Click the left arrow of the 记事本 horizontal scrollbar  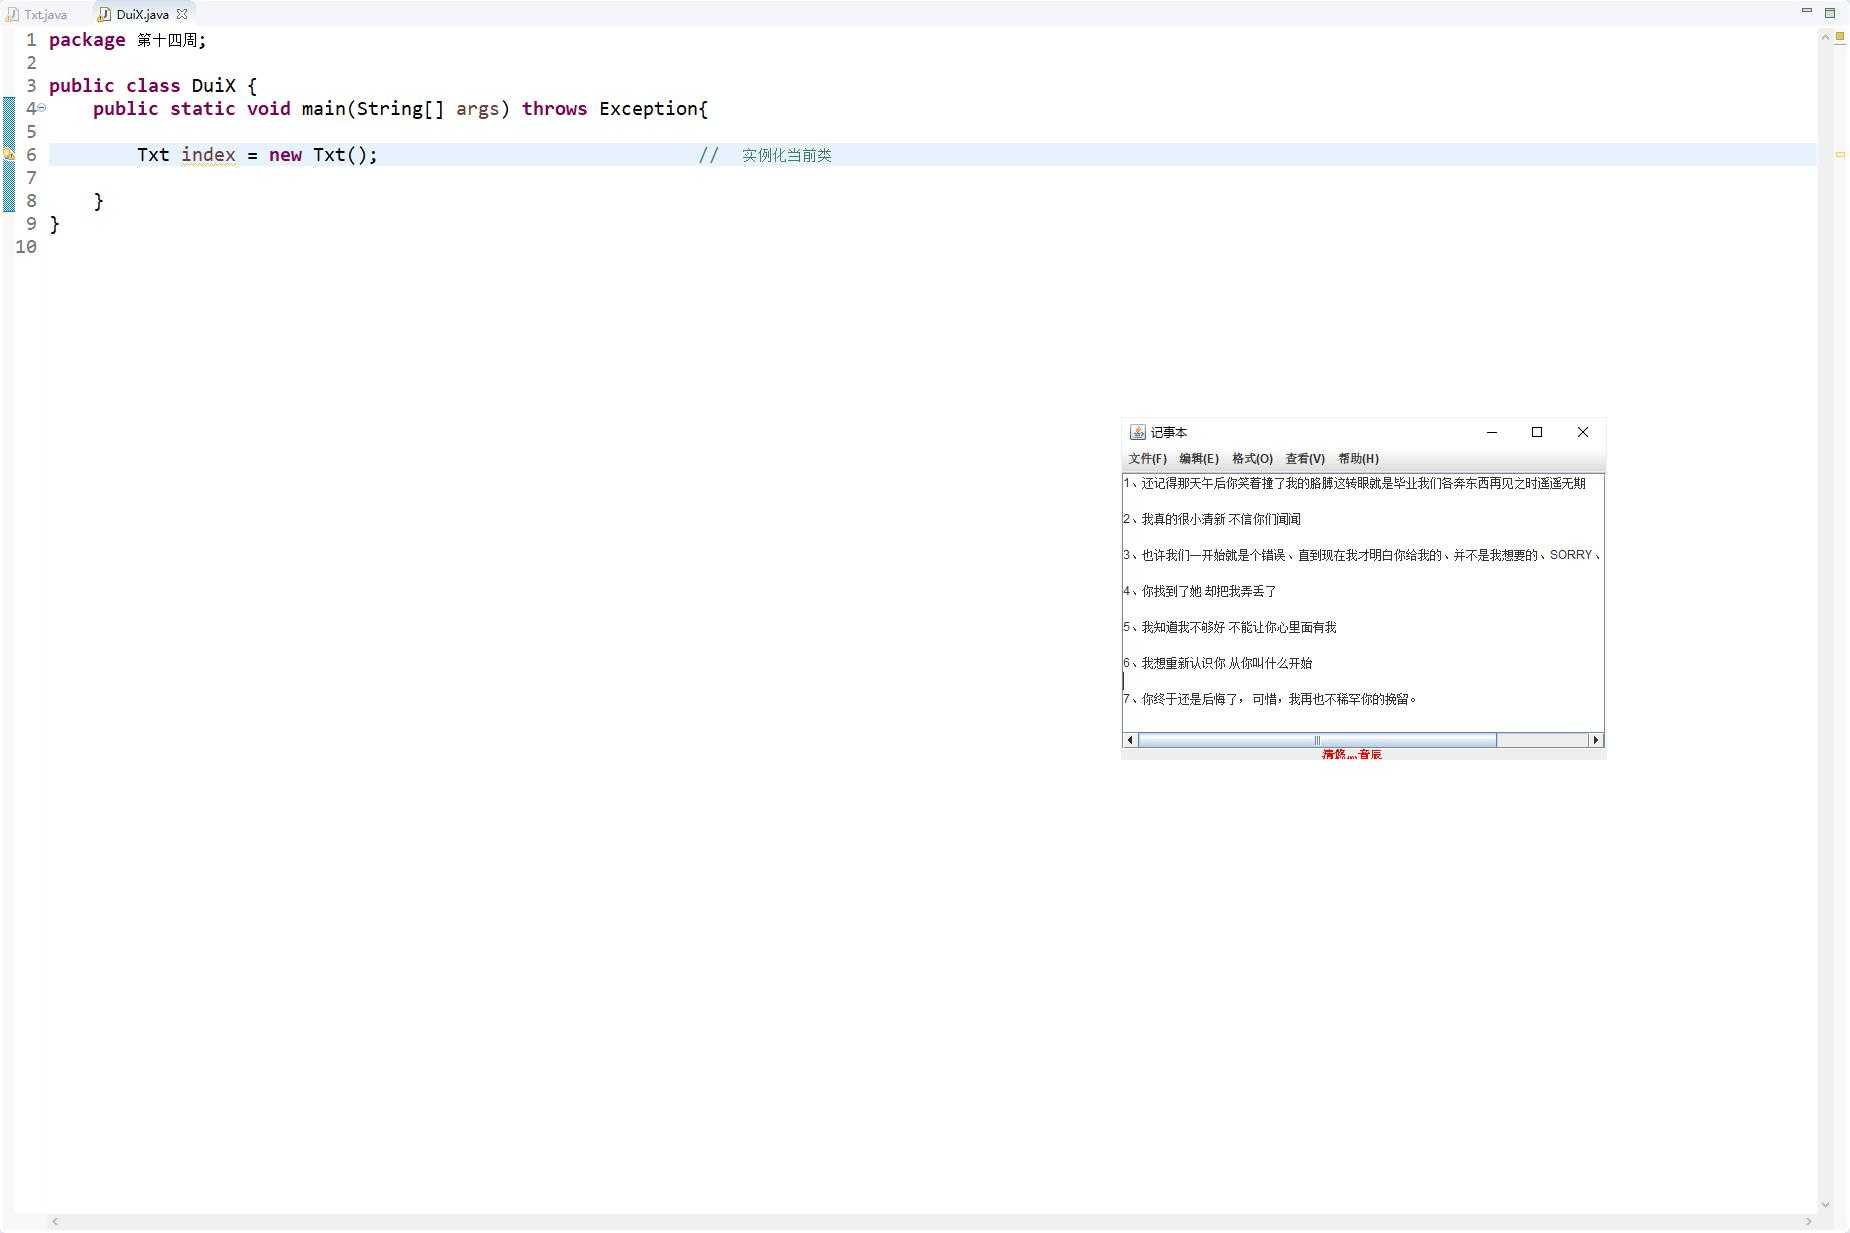click(1131, 740)
